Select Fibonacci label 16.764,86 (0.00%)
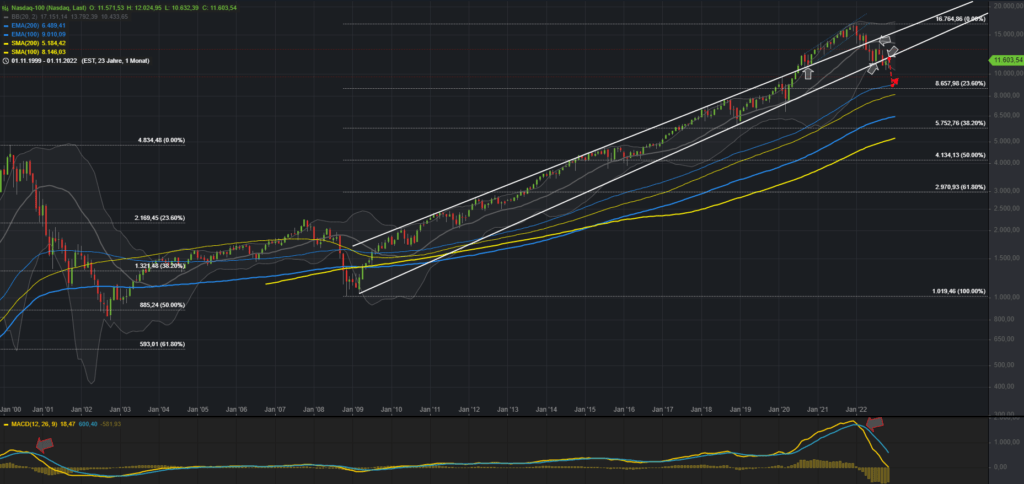The height and width of the screenshot is (484, 1024). (959, 19)
